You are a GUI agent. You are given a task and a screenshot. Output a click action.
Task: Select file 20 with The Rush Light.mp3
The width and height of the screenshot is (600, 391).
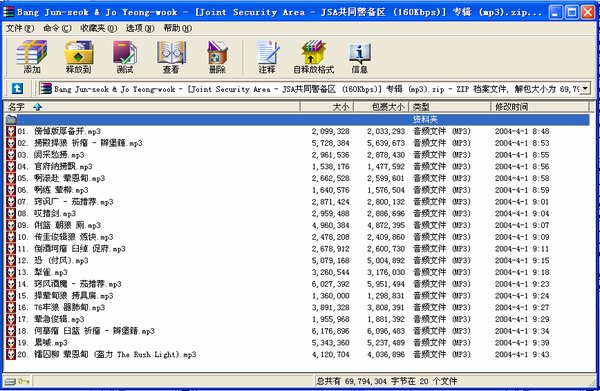click(x=297, y=354)
